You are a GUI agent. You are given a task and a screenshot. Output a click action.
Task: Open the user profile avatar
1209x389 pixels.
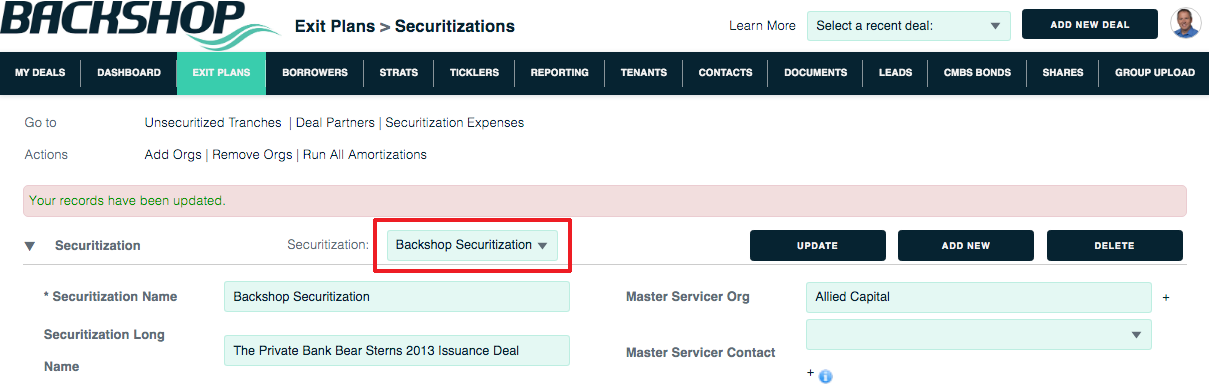tap(1185, 24)
